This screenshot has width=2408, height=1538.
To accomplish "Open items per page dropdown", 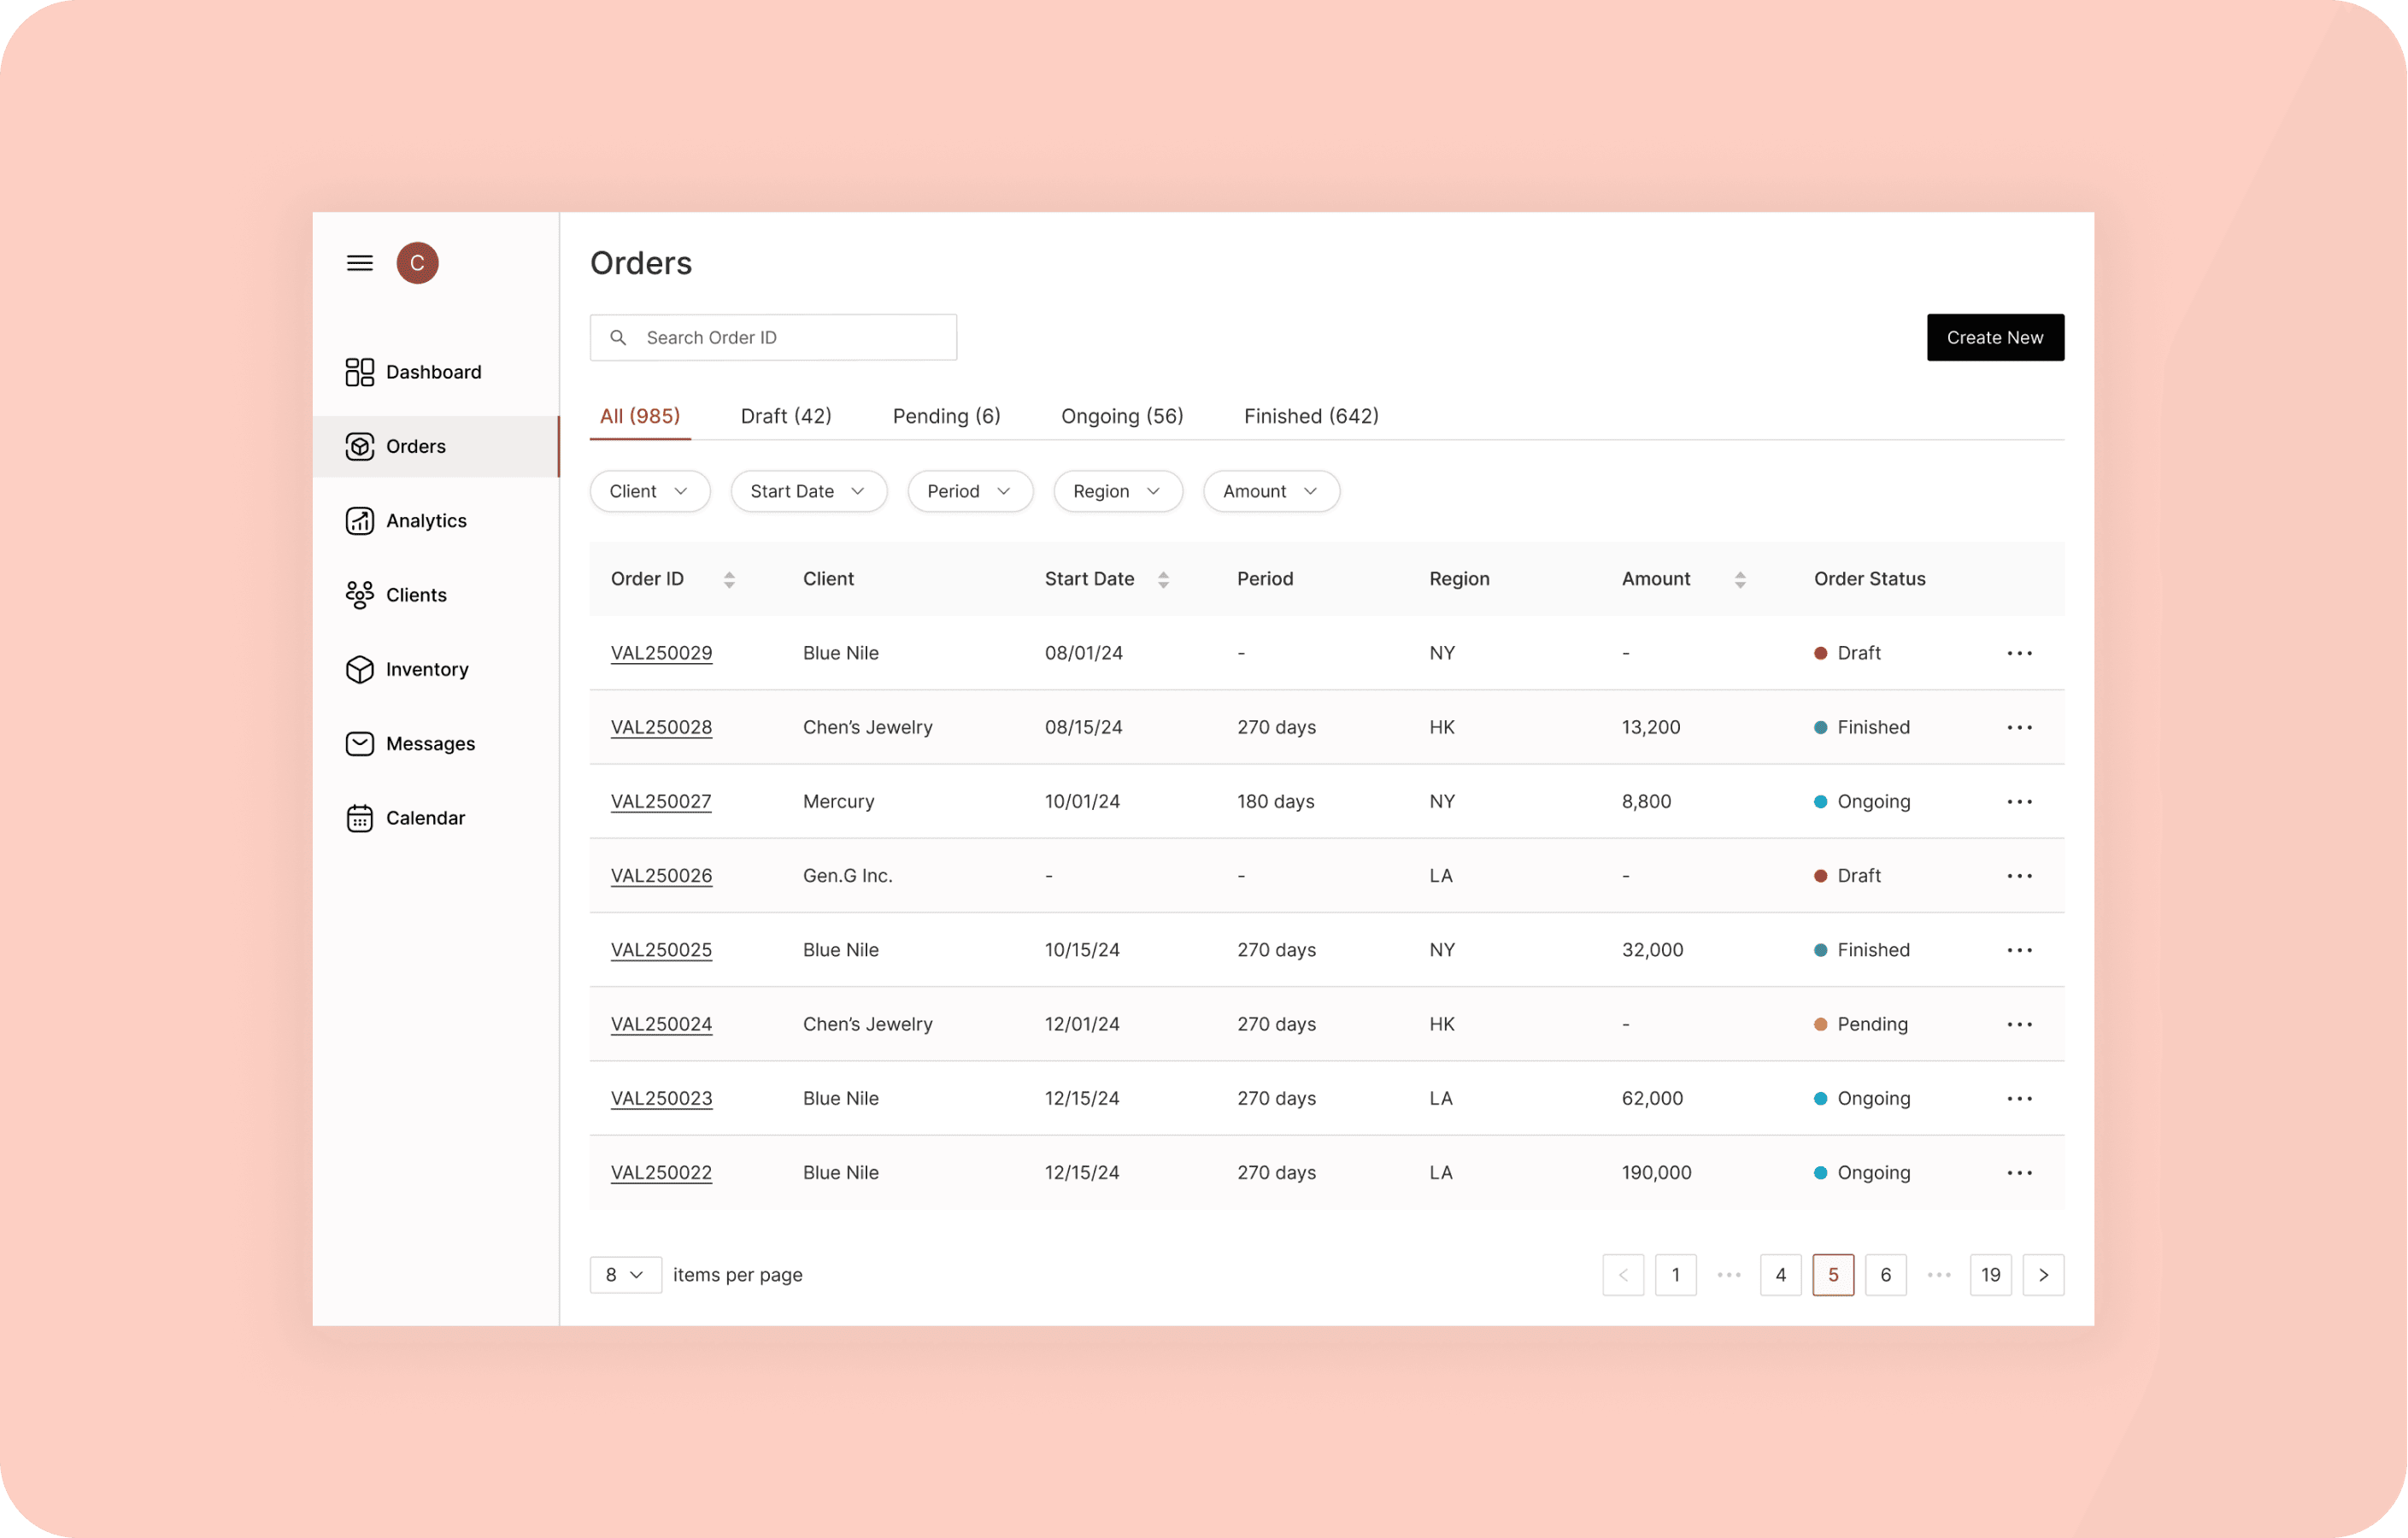I will (625, 1275).
